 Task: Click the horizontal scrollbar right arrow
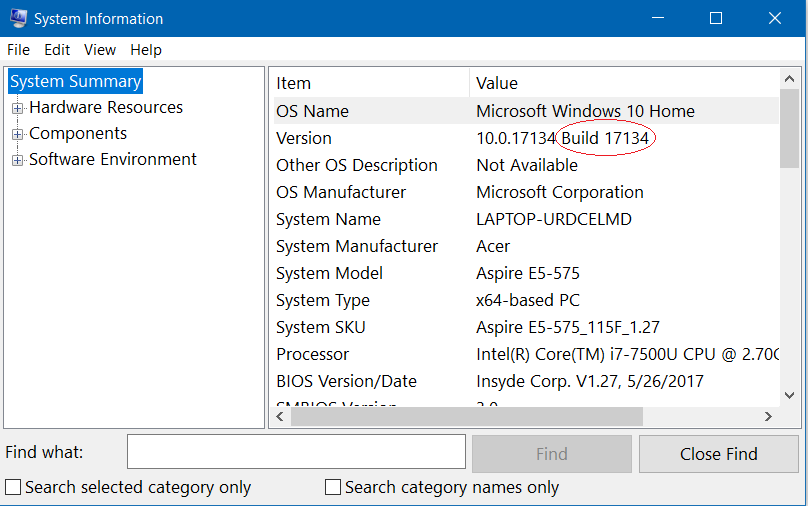(x=768, y=417)
